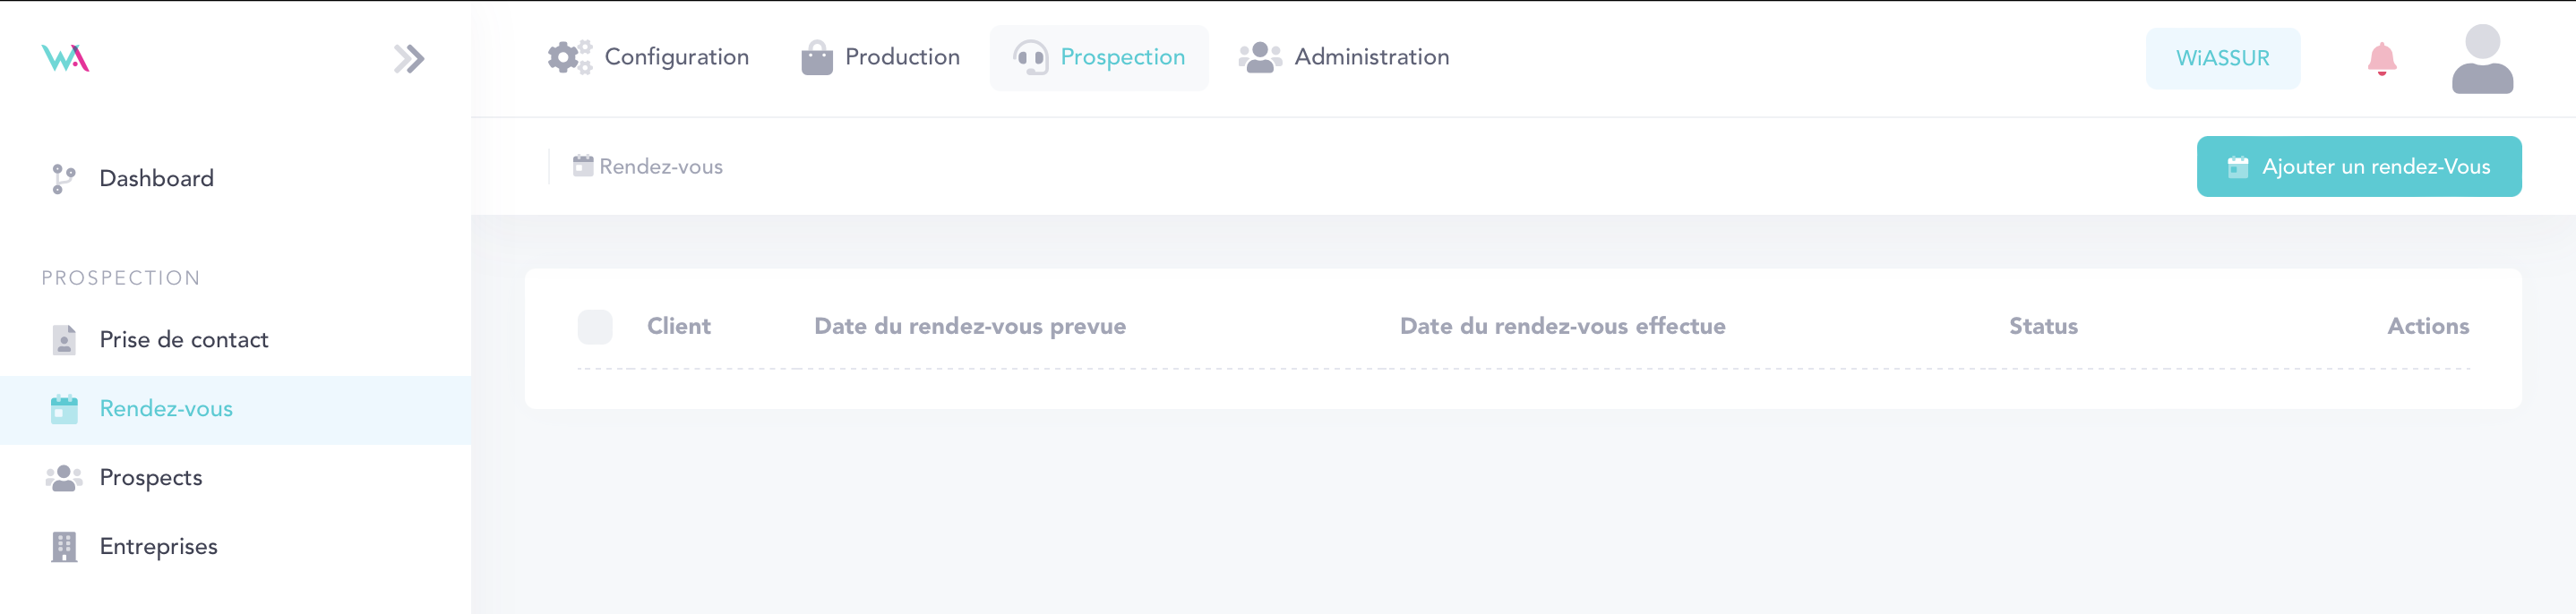Open the user profile avatar
Screen dimensions: 2576x614
pyautogui.click(x=2481, y=59)
